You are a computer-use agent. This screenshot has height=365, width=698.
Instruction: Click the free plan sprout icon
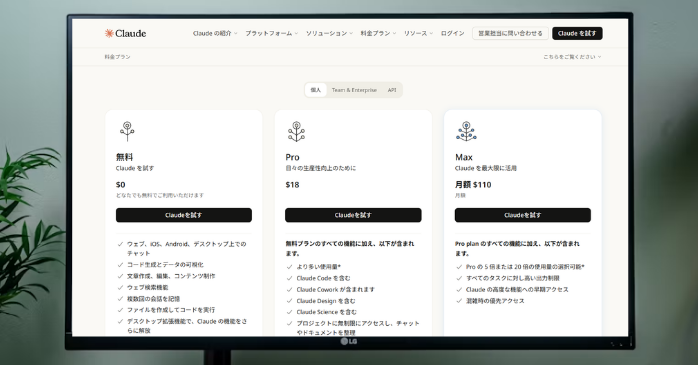pyautogui.click(x=127, y=131)
